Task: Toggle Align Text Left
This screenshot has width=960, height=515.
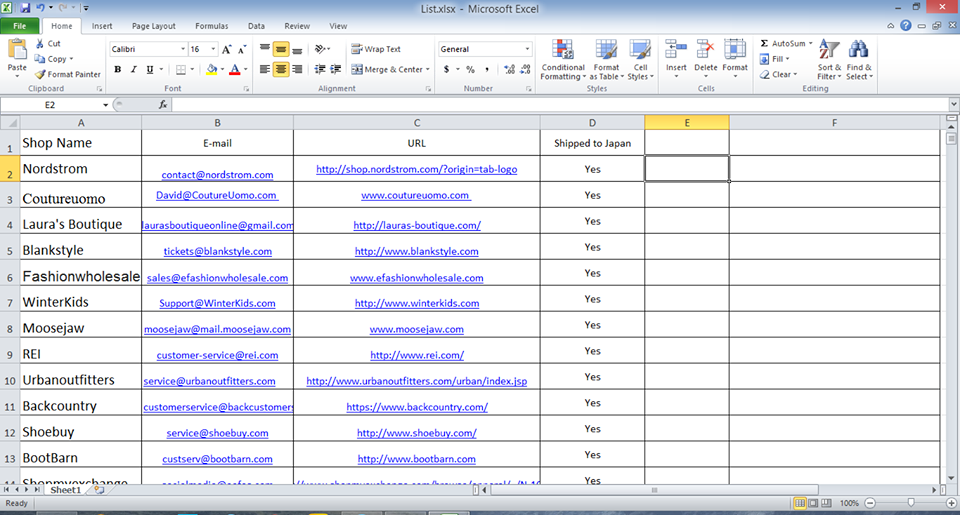Action: [264, 69]
